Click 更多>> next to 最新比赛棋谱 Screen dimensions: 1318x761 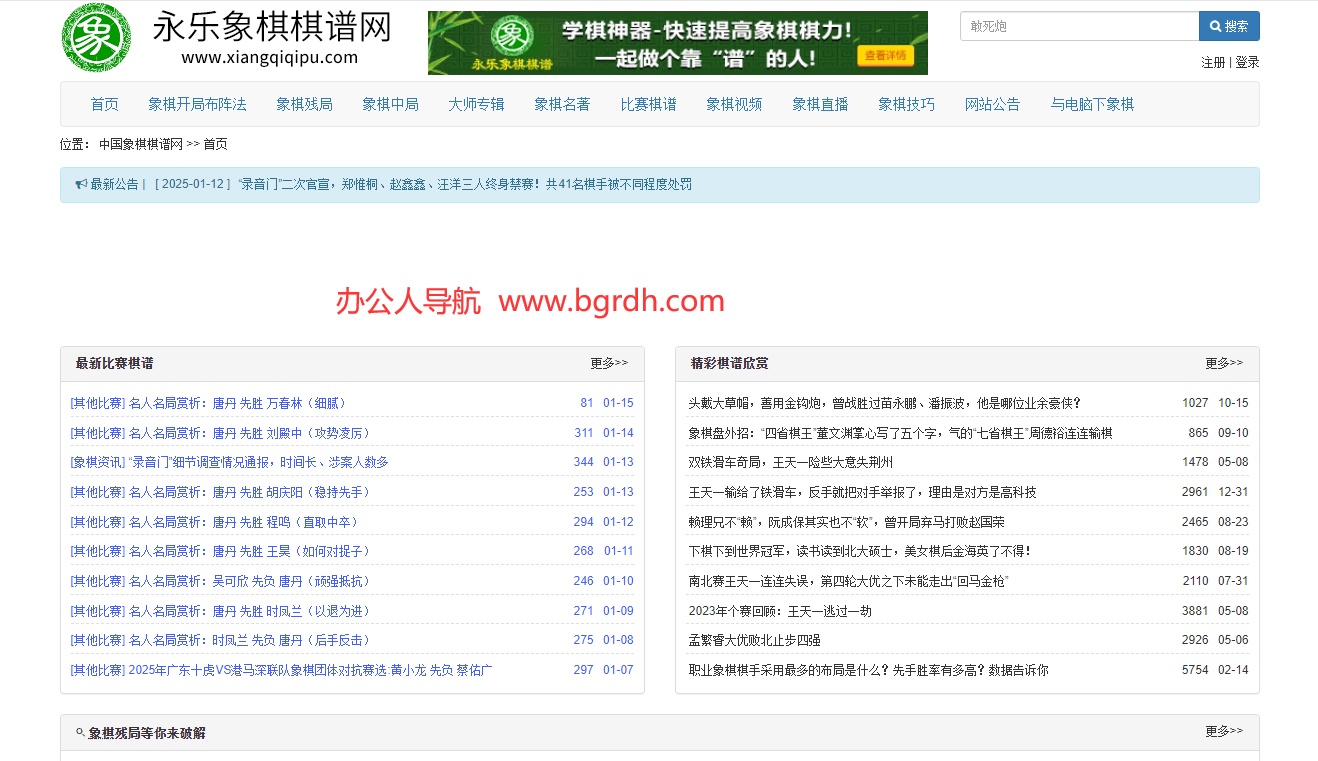pos(609,364)
